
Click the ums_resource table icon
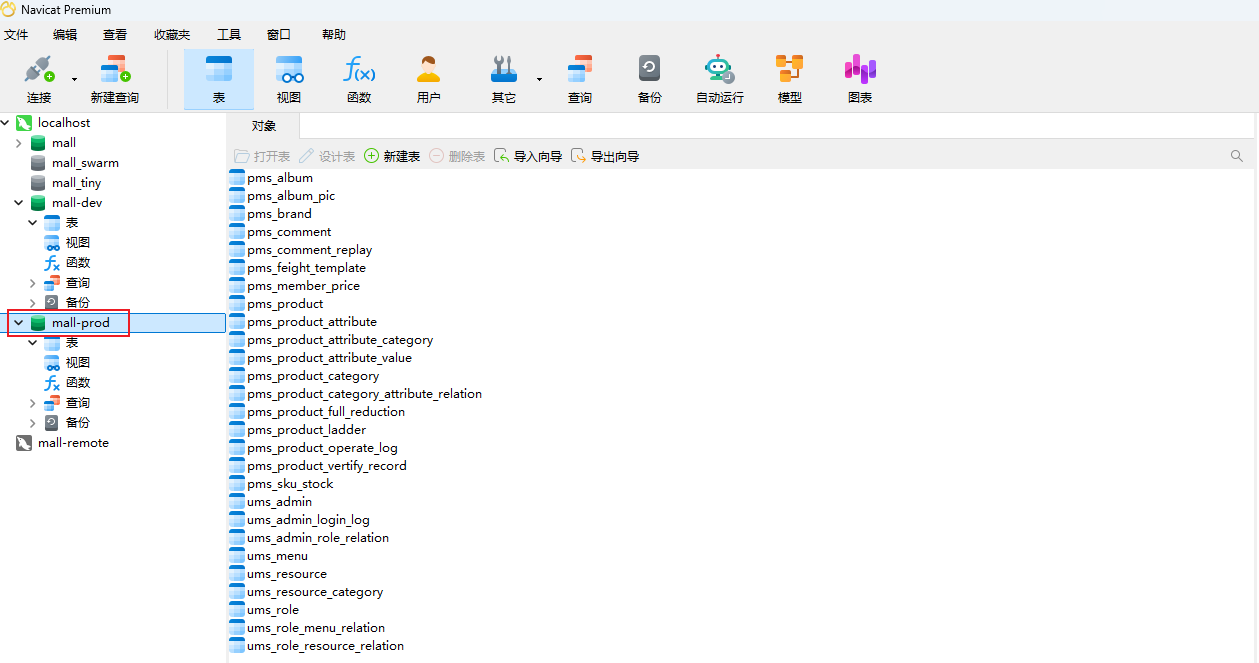[x=237, y=574]
